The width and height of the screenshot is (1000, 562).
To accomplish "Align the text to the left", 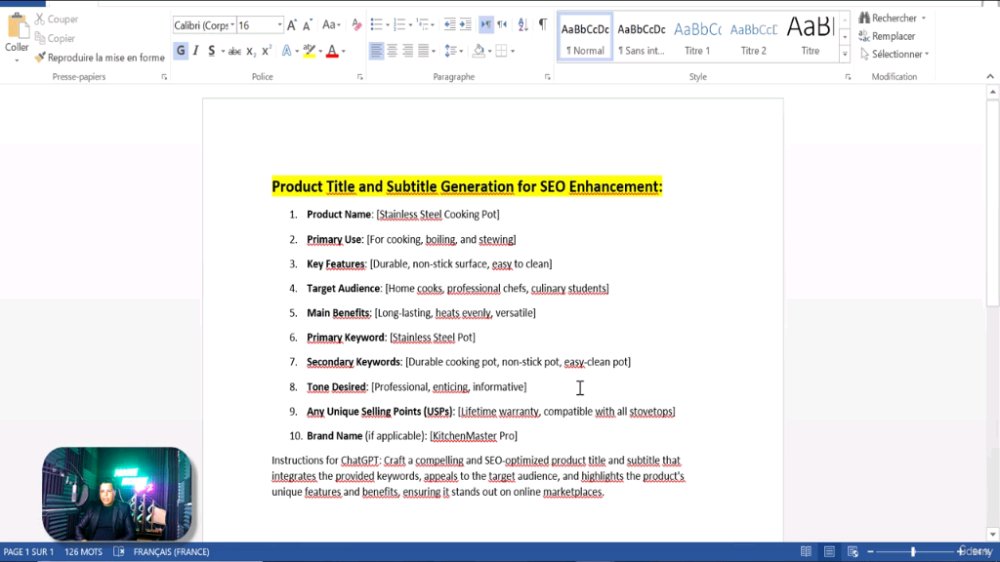I will click(376, 51).
